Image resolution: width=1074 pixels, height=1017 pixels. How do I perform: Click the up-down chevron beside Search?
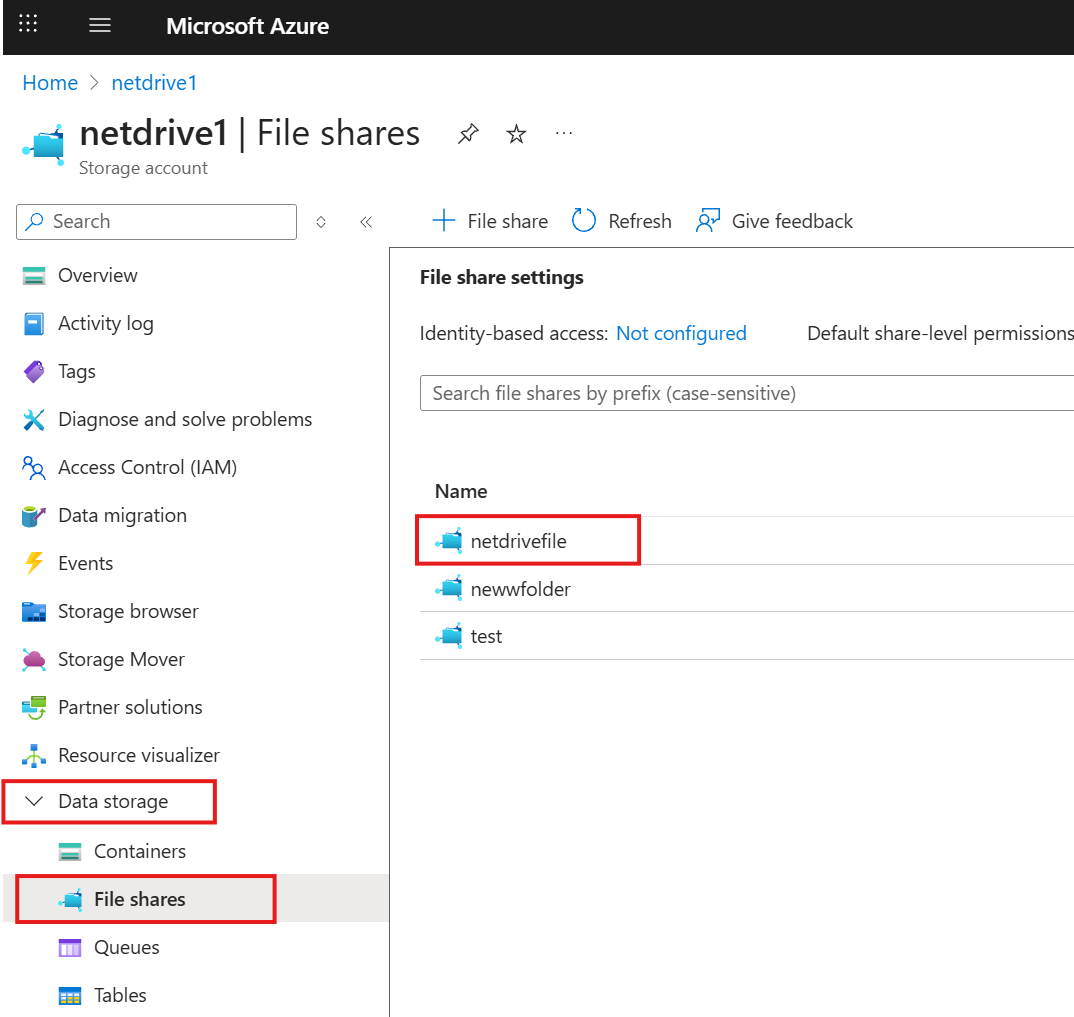[321, 222]
